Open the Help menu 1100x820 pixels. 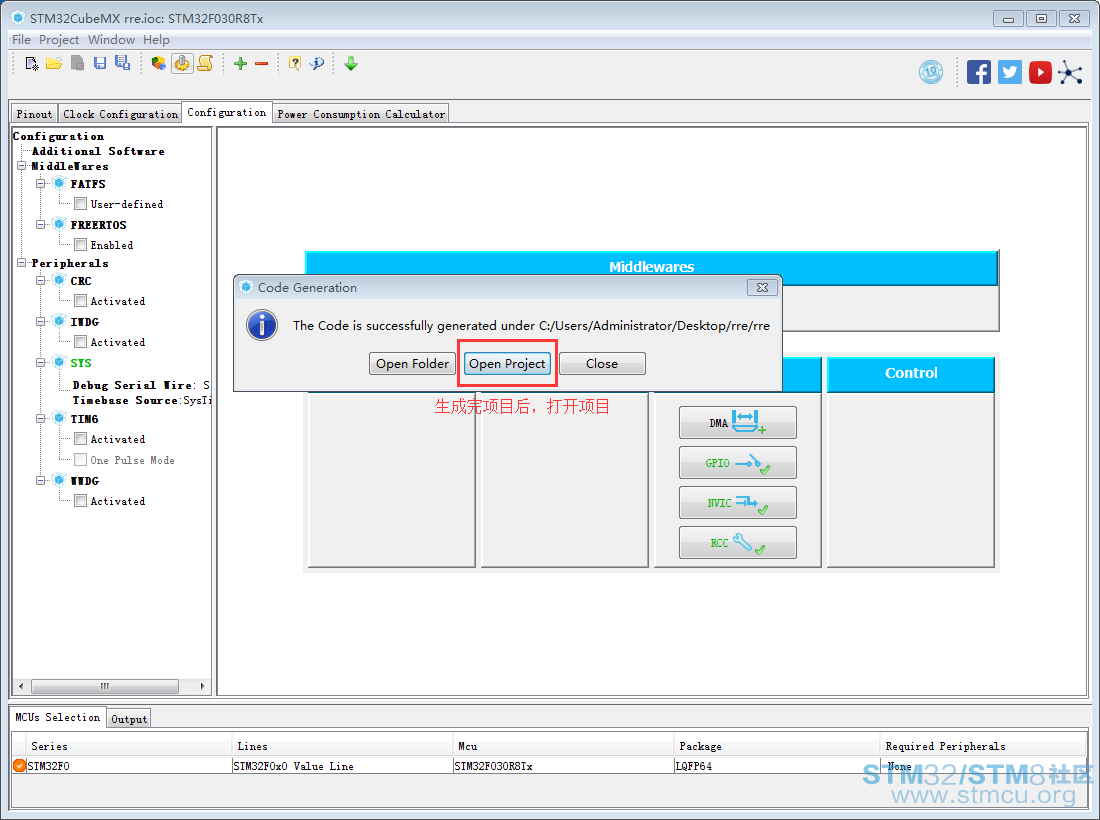point(156,39)
